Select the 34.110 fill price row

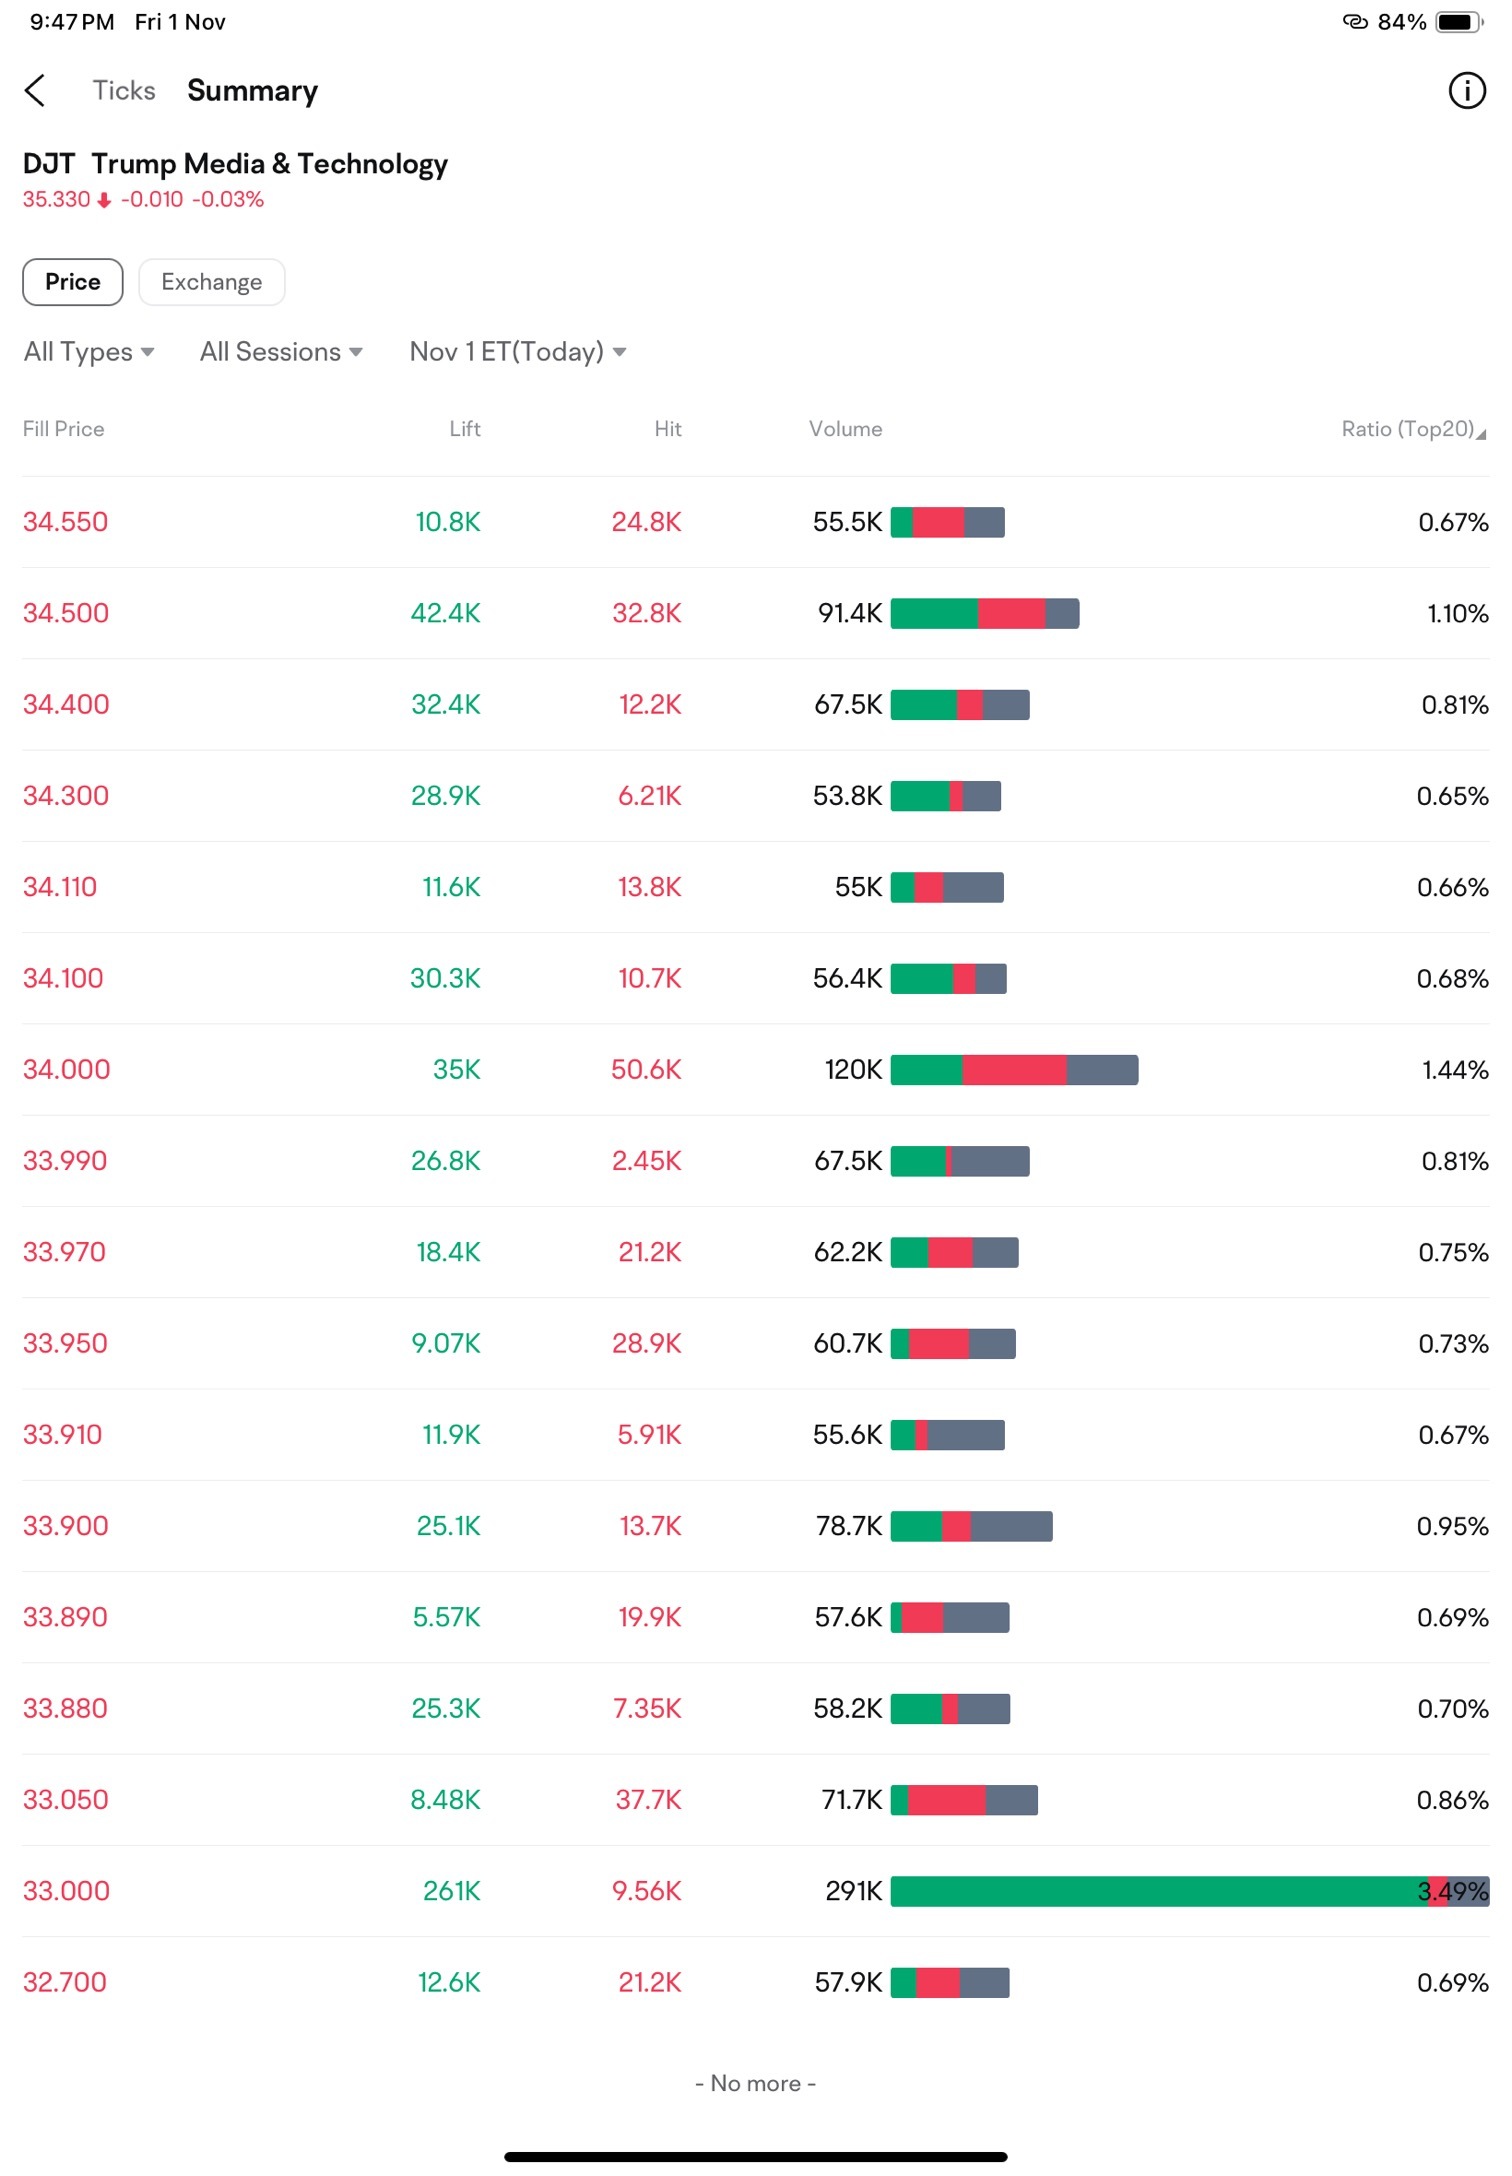pyautogui.click(x=756, y=887)
